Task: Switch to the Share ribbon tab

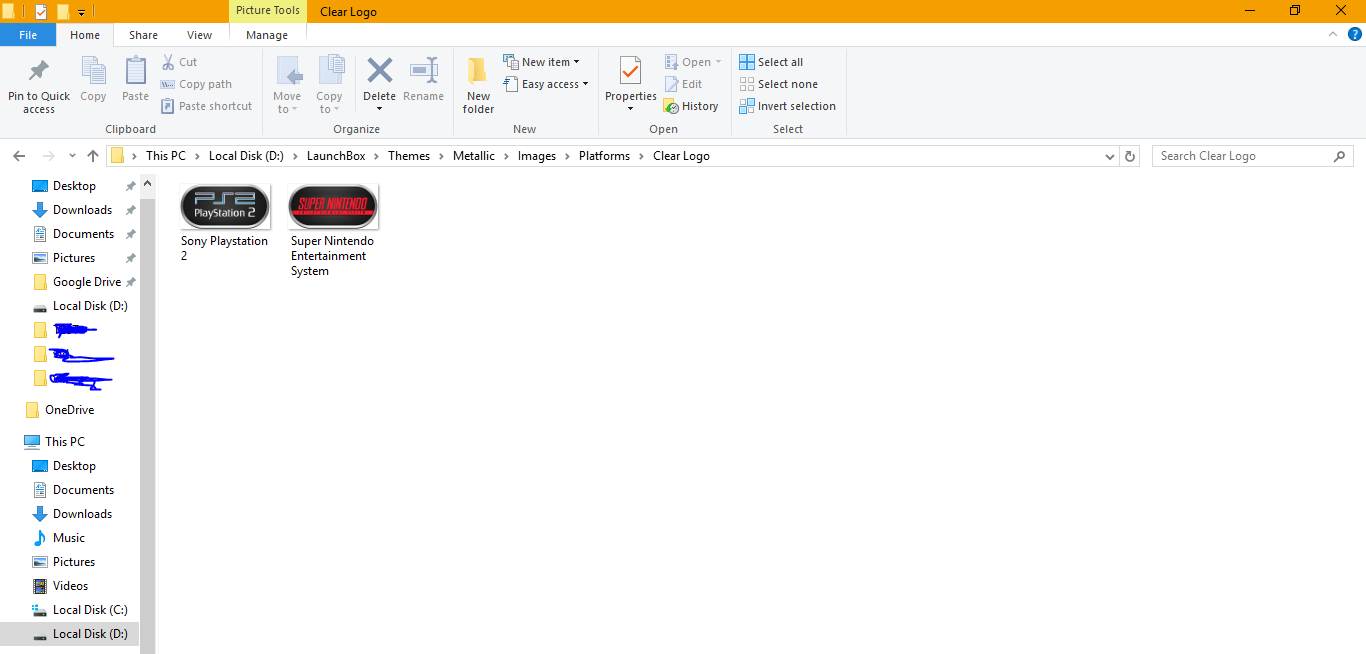Action: 143,35
